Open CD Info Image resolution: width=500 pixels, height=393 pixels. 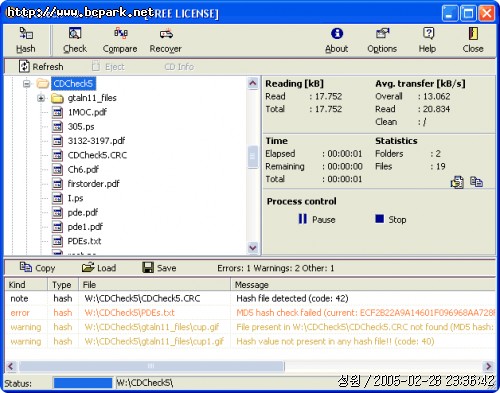click(x=179, y=67)
